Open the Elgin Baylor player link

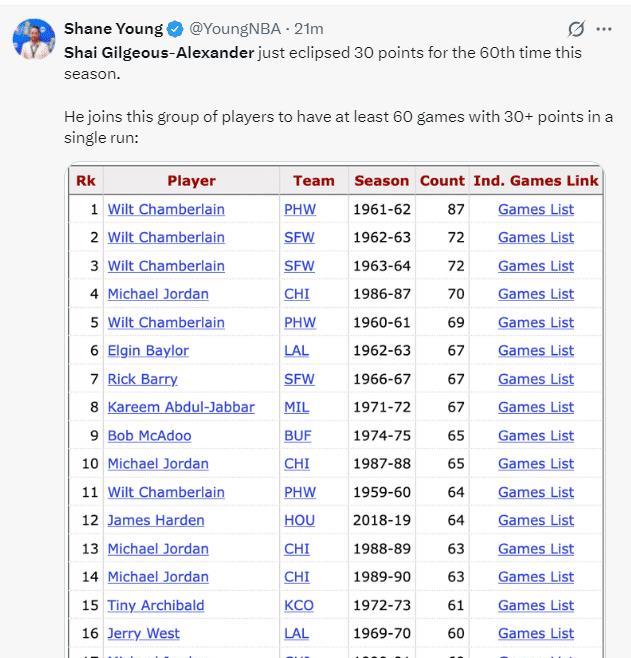point(148,351)
